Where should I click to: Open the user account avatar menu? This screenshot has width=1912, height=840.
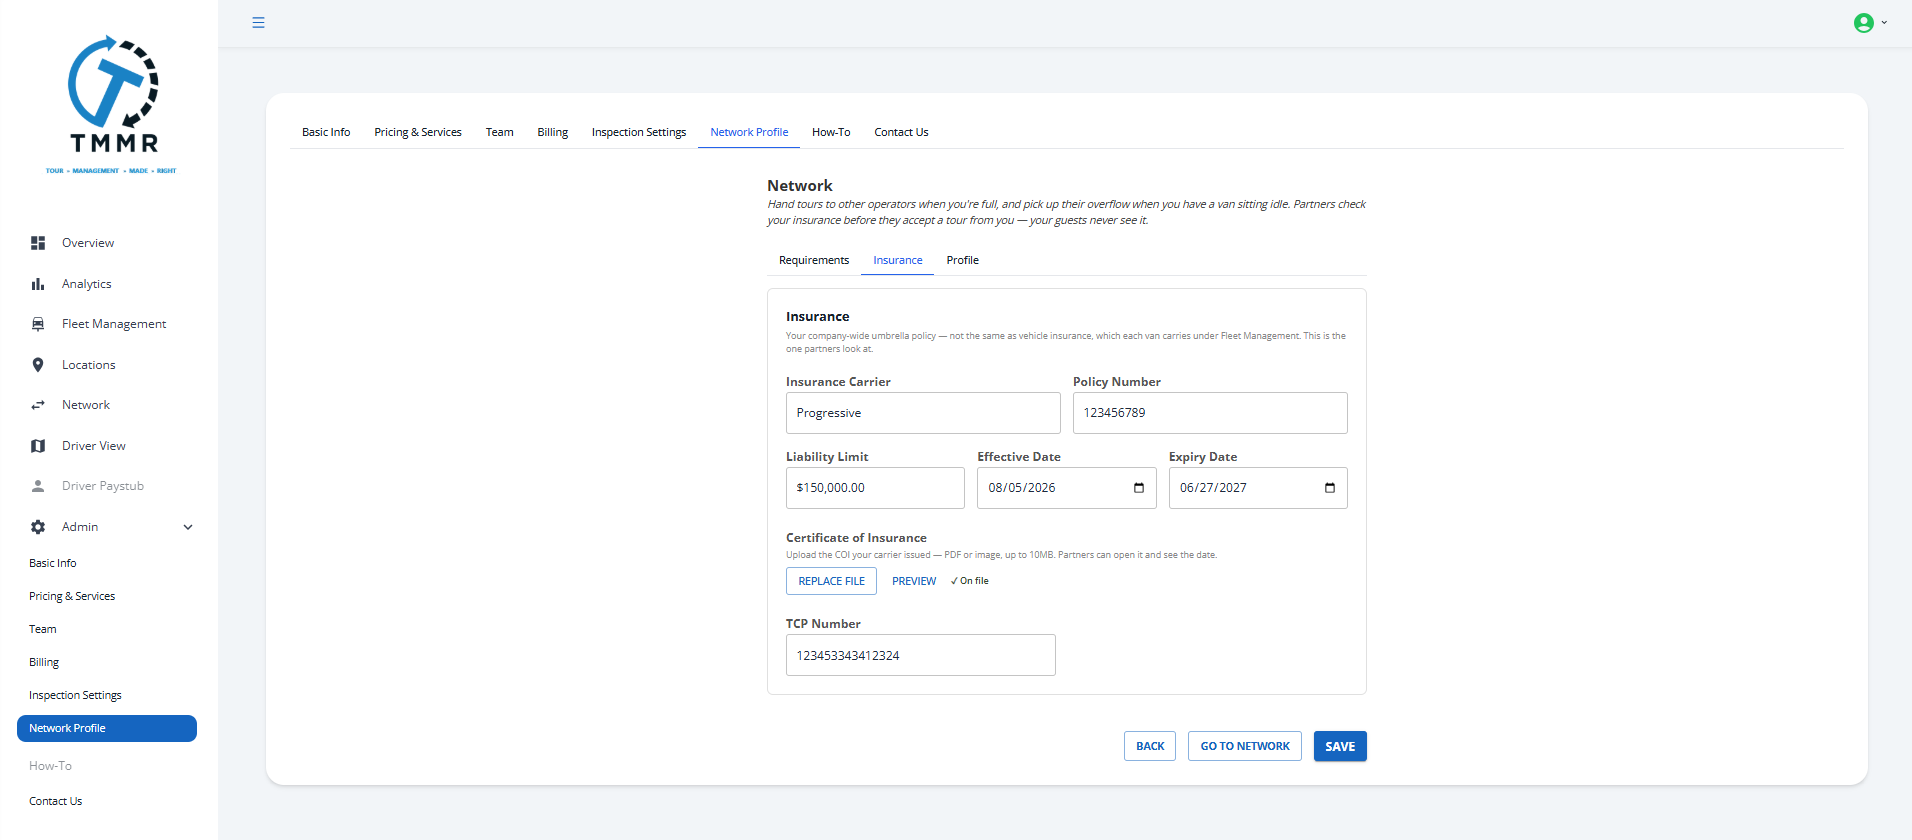tap(1870, 23)
